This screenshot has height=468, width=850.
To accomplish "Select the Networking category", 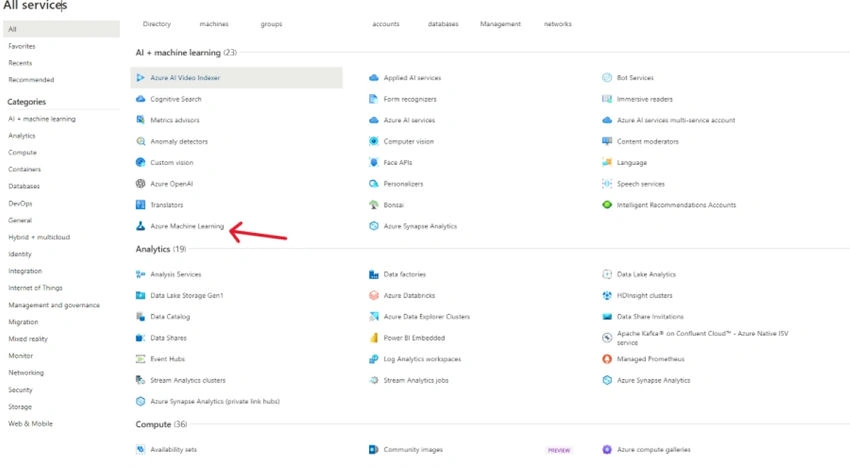I will click(26, 373).
